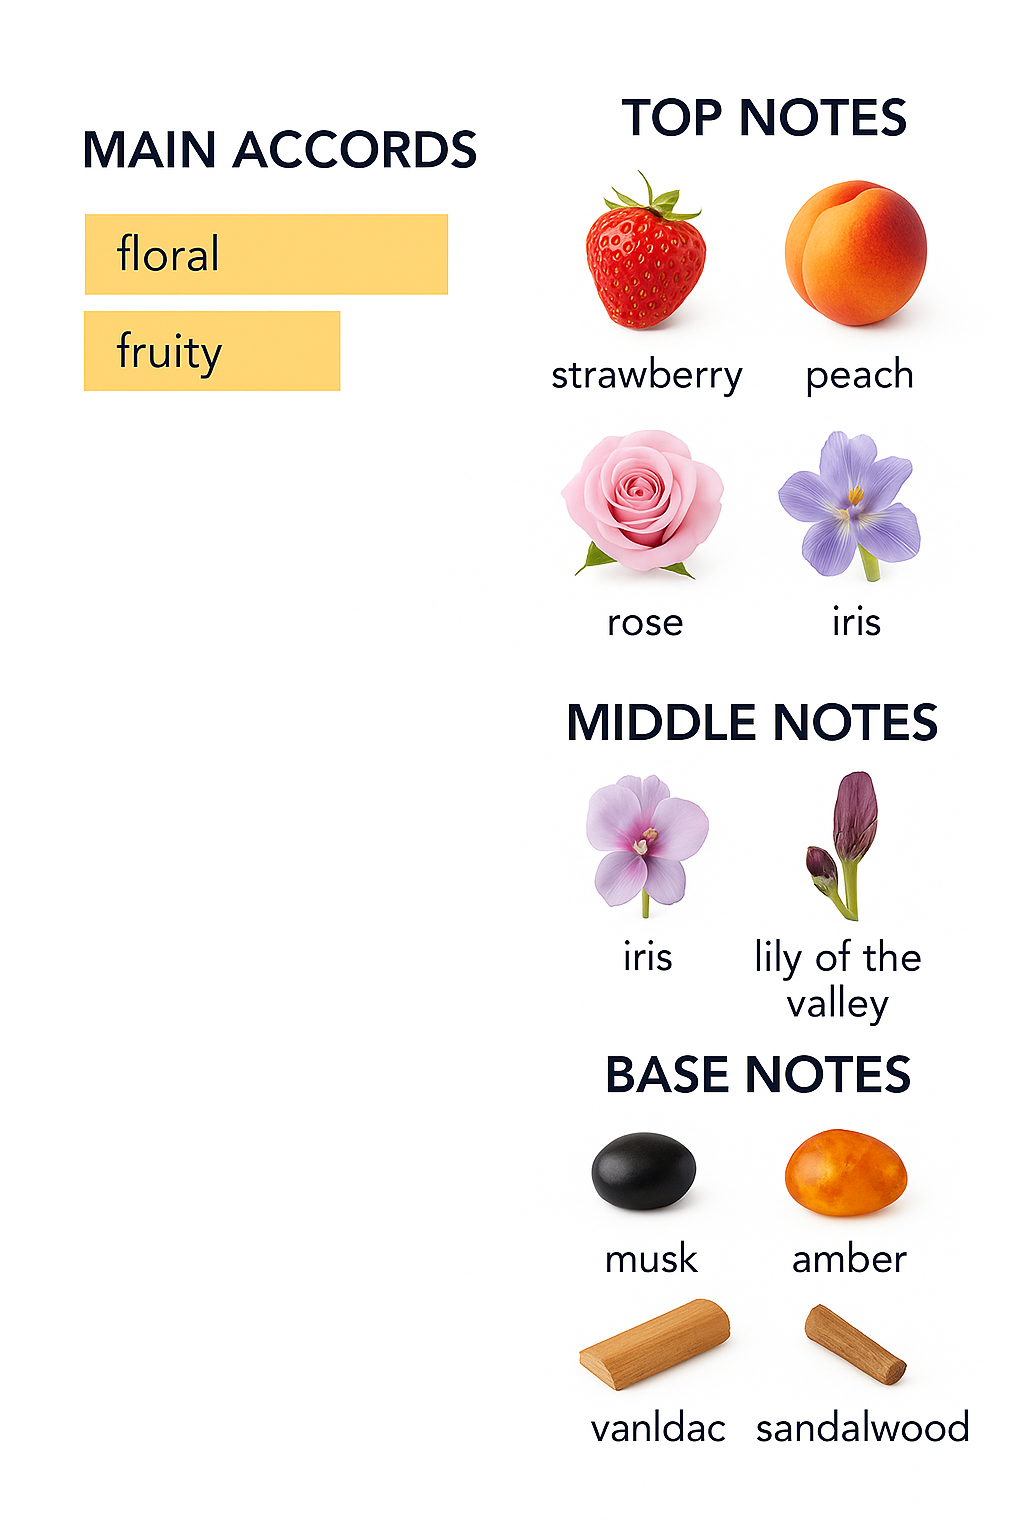
Task: Click the iris flower picture under Middle Notes
Action: point(646,842)
